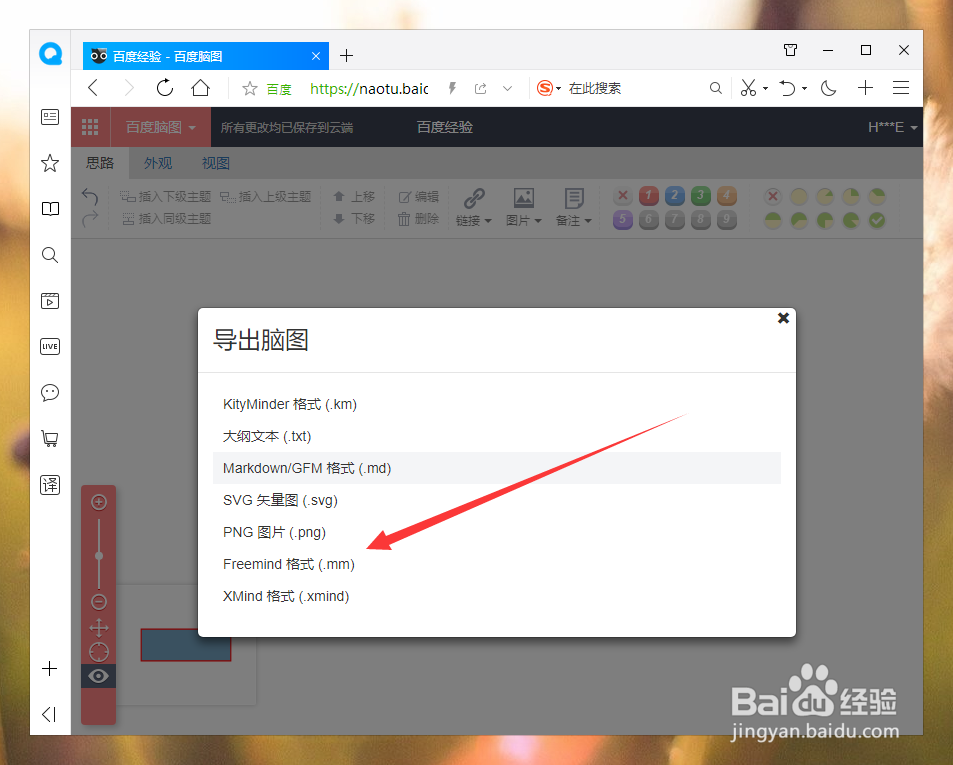Image resolution: width=953 pixels, height=765 pixels.
Task: Expand the 百度脑图 dropdown menu
Action: 160,127
